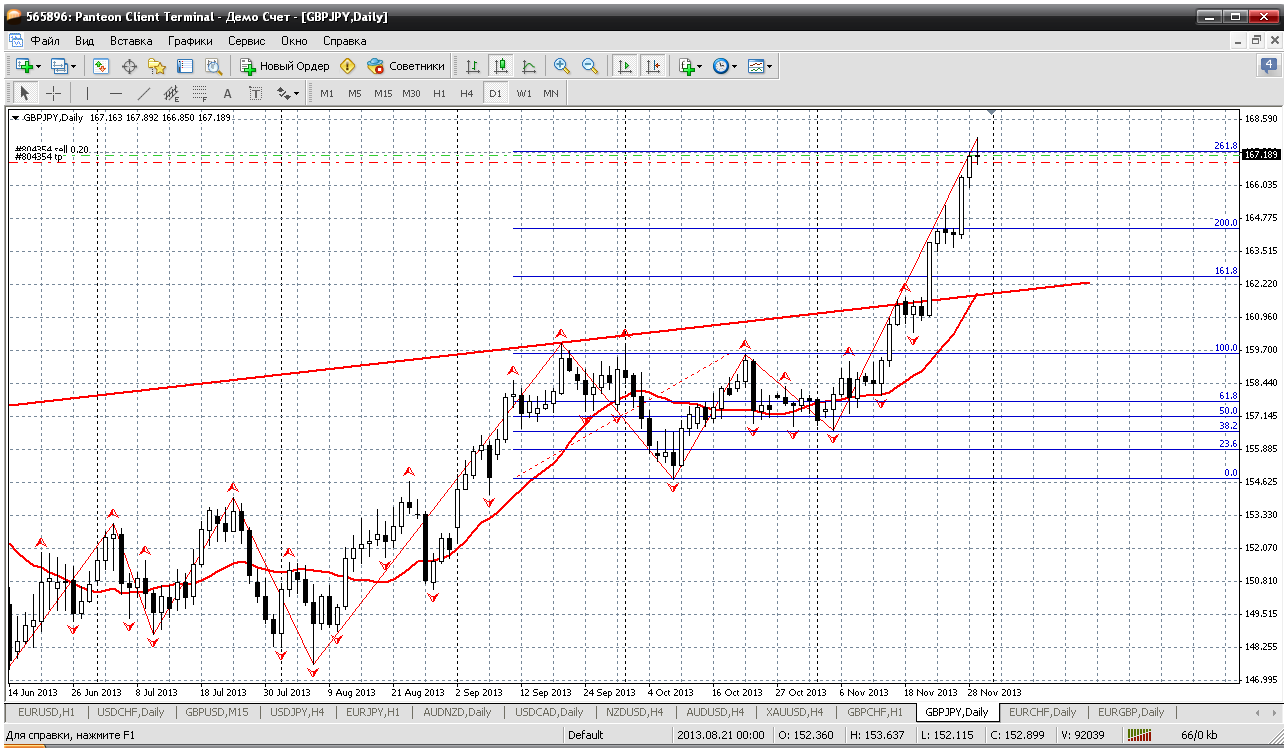The width and height of the screenshot is (1288, 748).
Task: Zoom out on the chart
Action: point(590,66)
